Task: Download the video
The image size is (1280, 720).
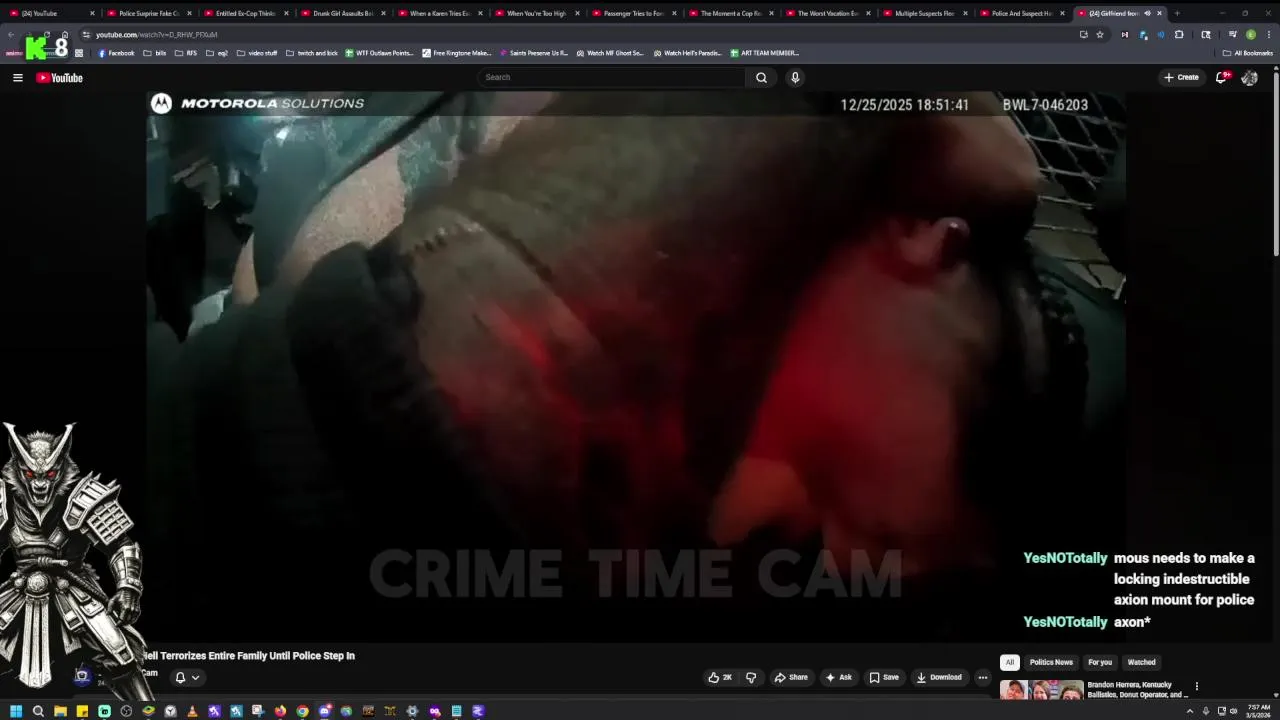Action: pyautogui.click(x=939, y=677)
